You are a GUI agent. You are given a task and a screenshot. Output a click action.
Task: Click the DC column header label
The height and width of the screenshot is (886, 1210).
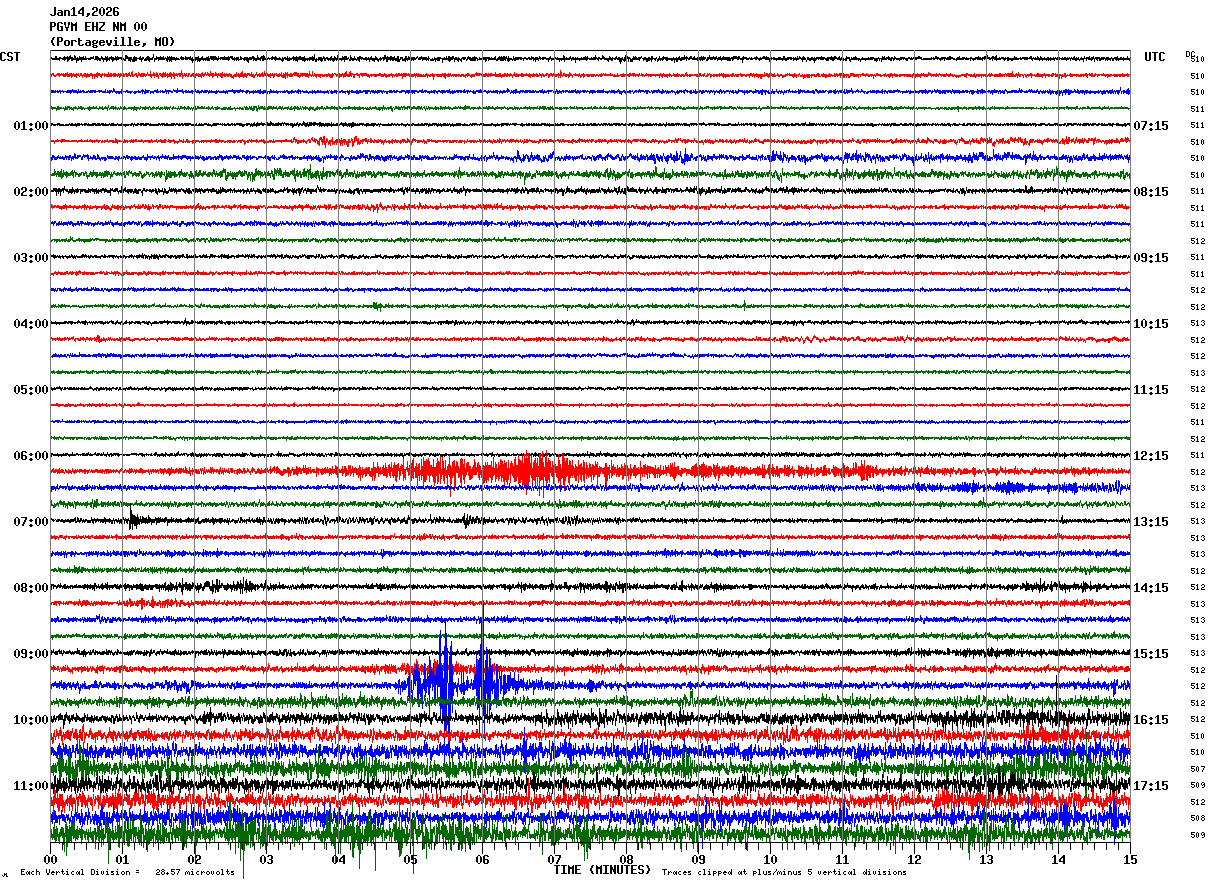tap(1190, 54)
